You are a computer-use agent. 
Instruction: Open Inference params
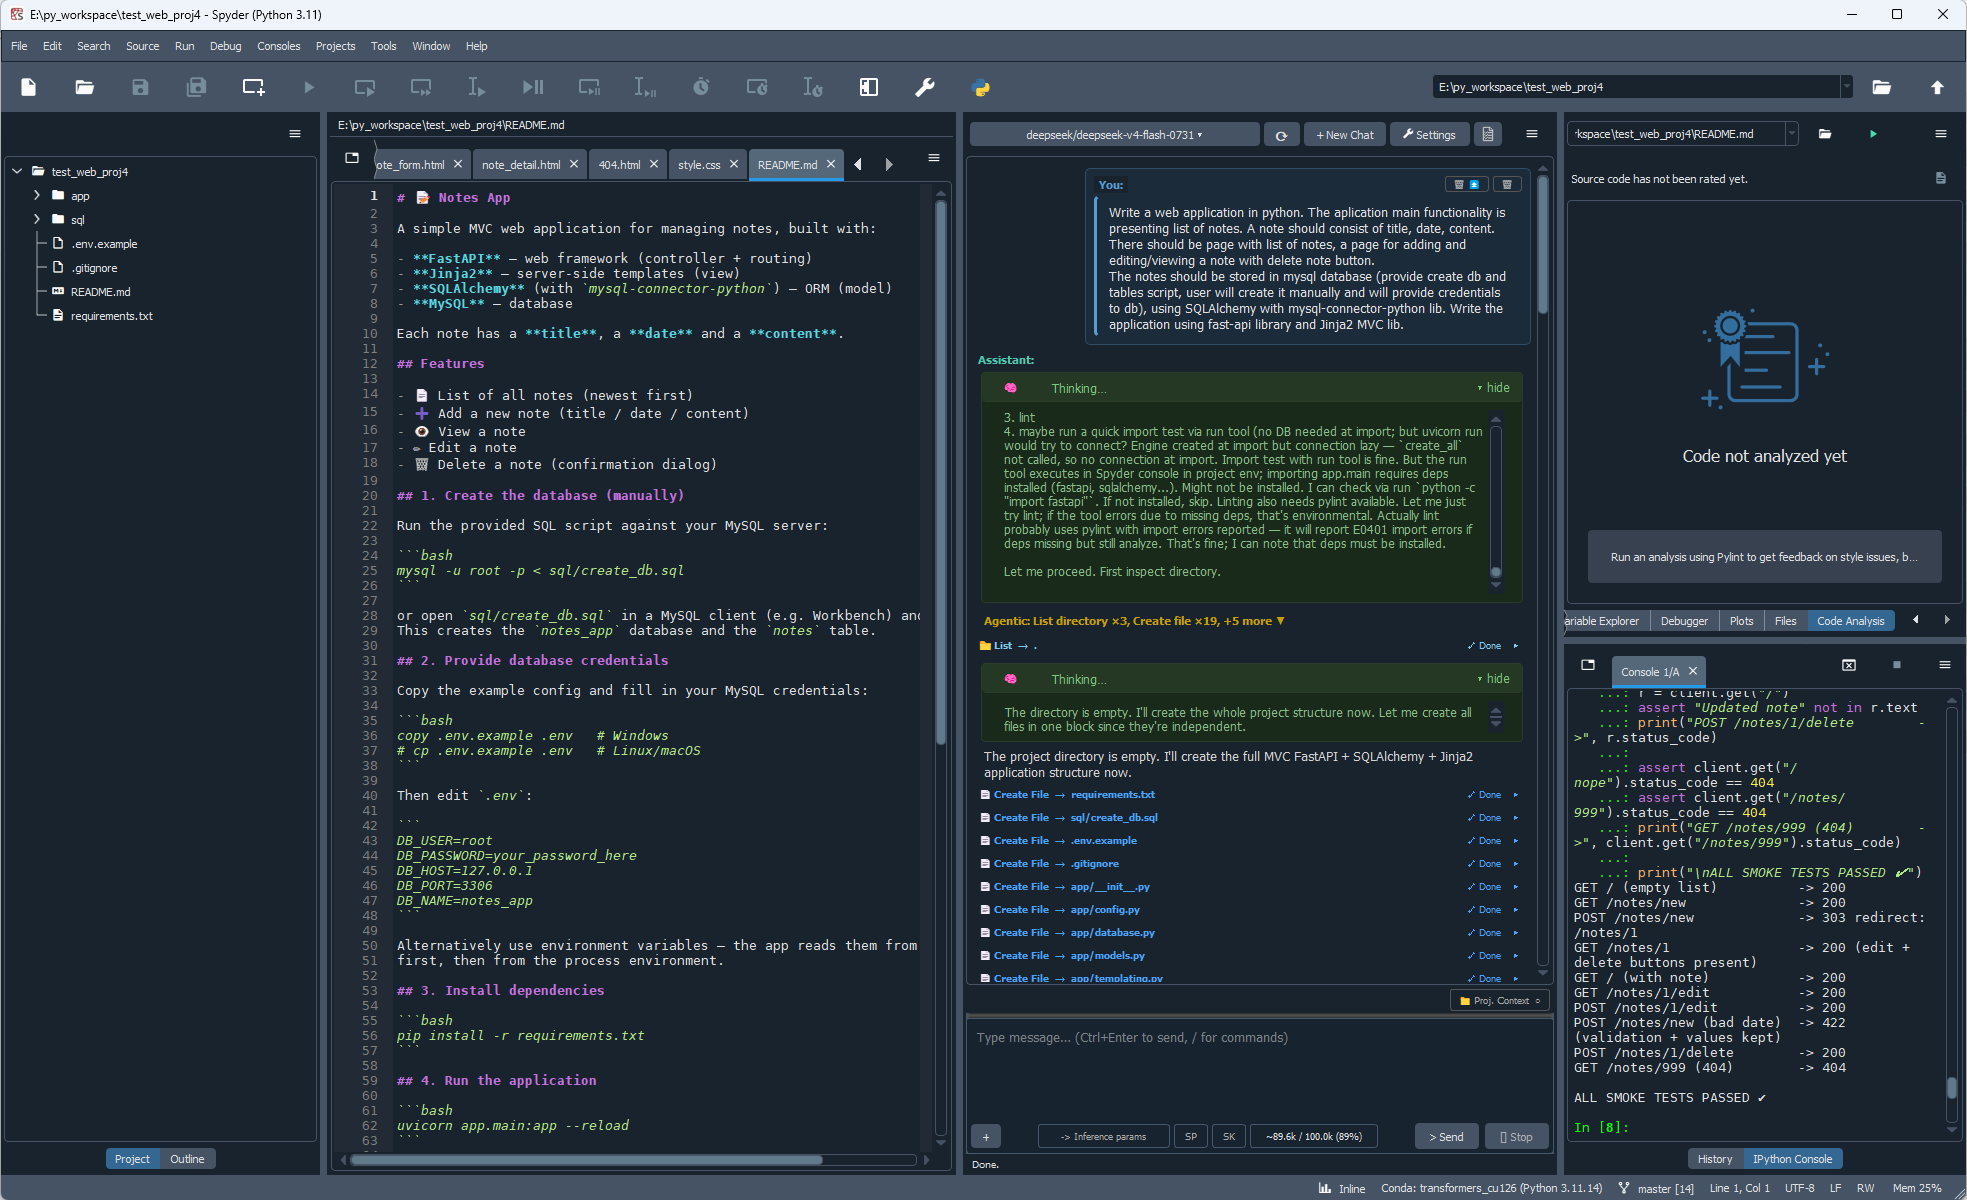click(1103, 1136)
